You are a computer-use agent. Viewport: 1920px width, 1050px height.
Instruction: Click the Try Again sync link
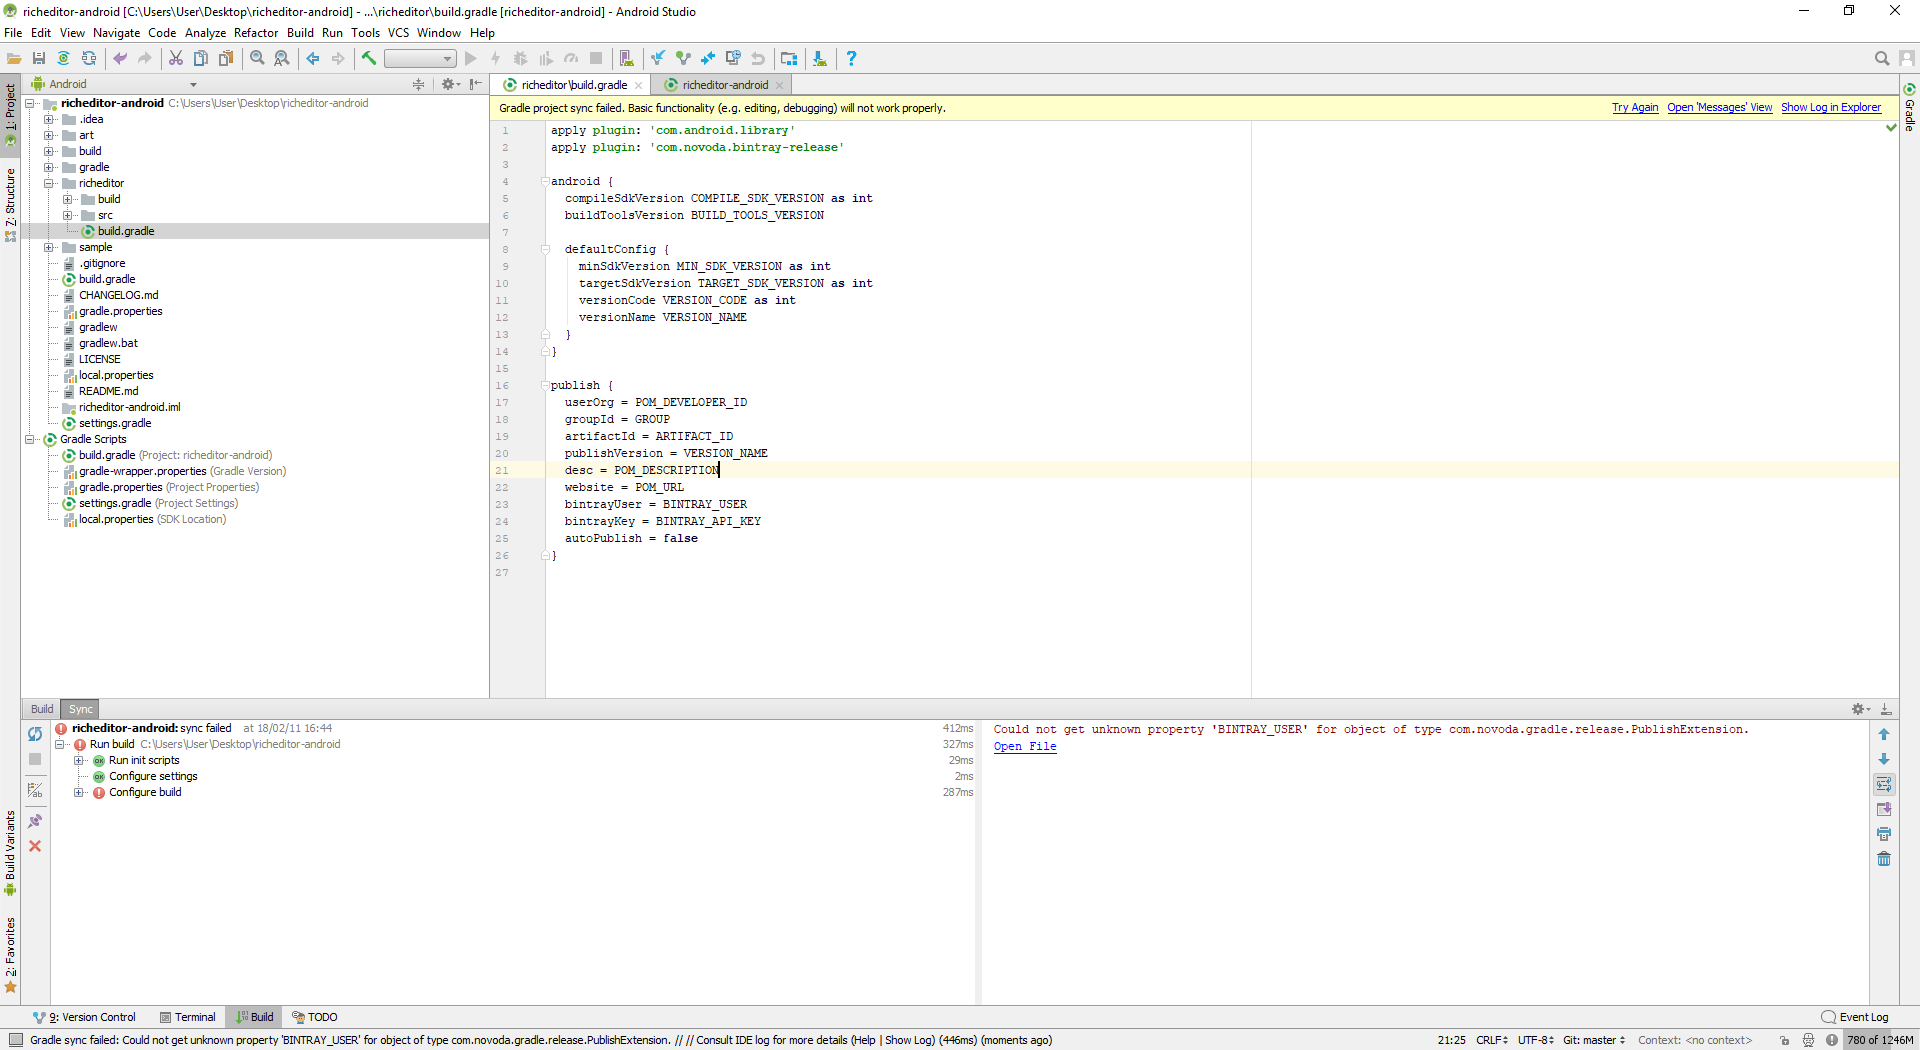[1635, 107]
